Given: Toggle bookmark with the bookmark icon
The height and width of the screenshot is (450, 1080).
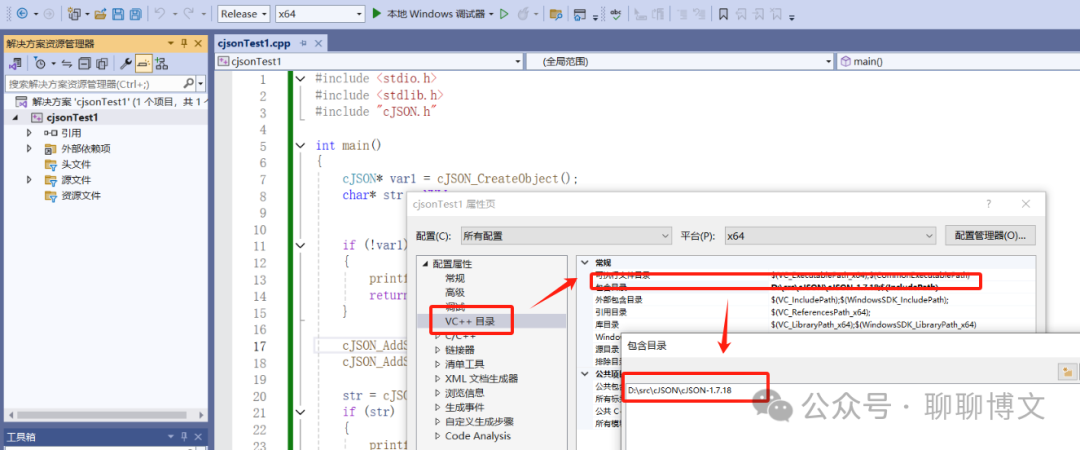Looking at the screenshot, I should pyautogui.click(x=723, y=14).
